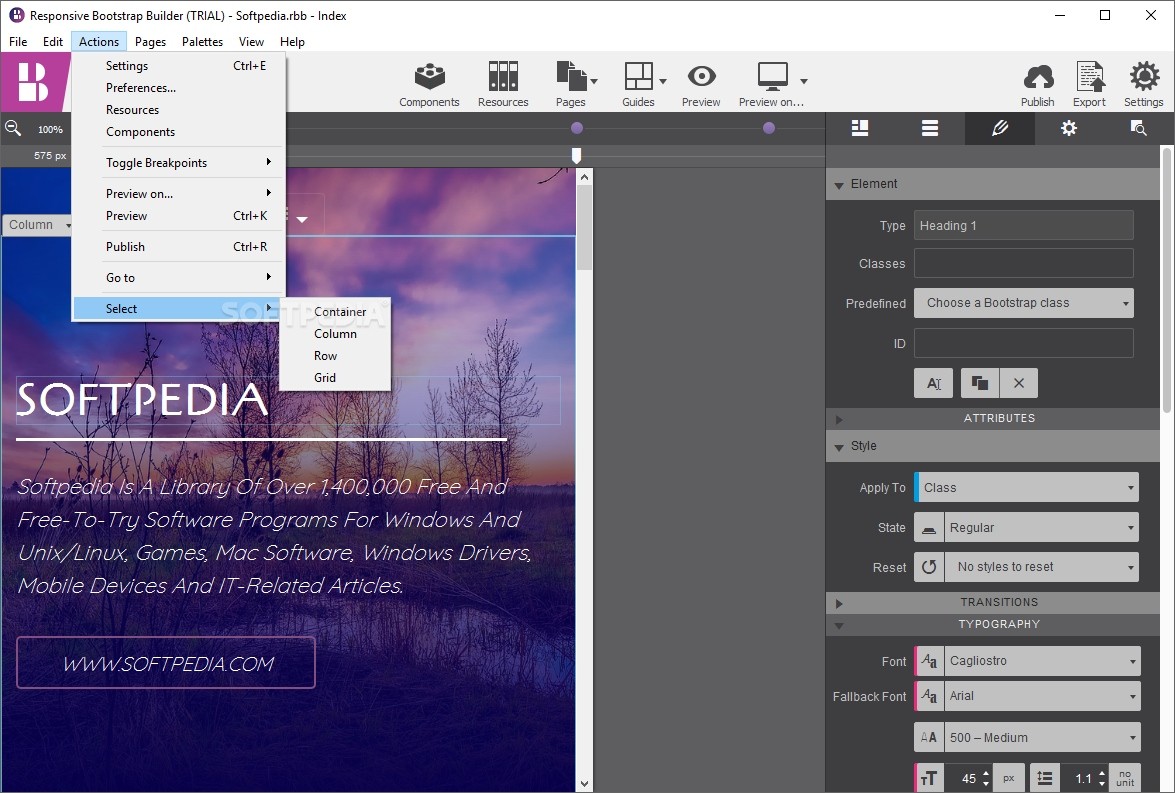Open the Predefined Bootstrap class dropdown

1024,303
